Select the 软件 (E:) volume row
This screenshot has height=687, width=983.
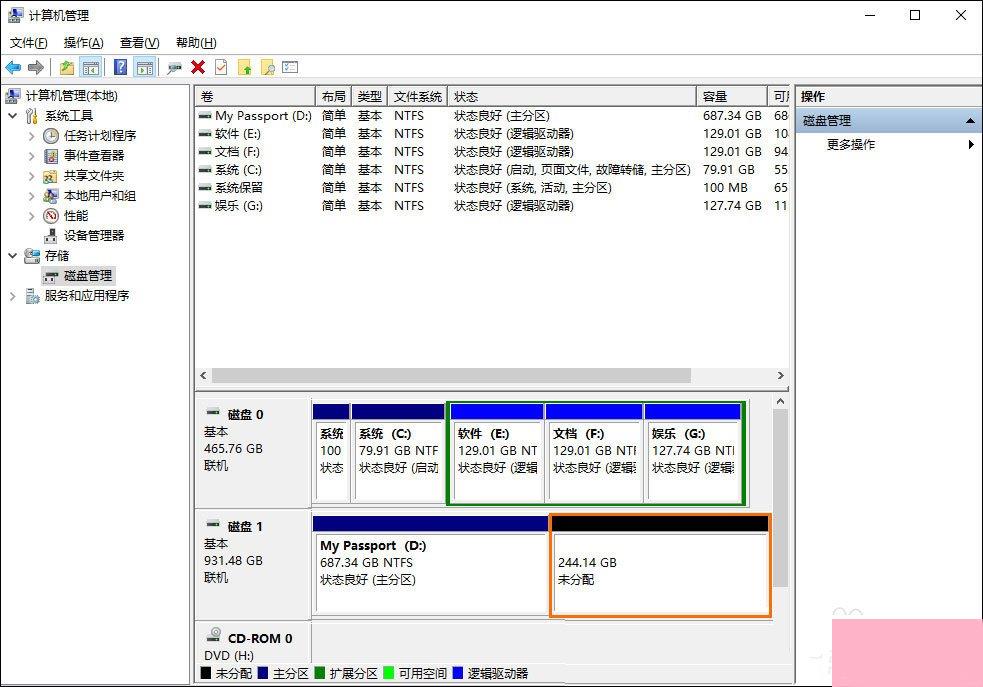pos(492,134)
